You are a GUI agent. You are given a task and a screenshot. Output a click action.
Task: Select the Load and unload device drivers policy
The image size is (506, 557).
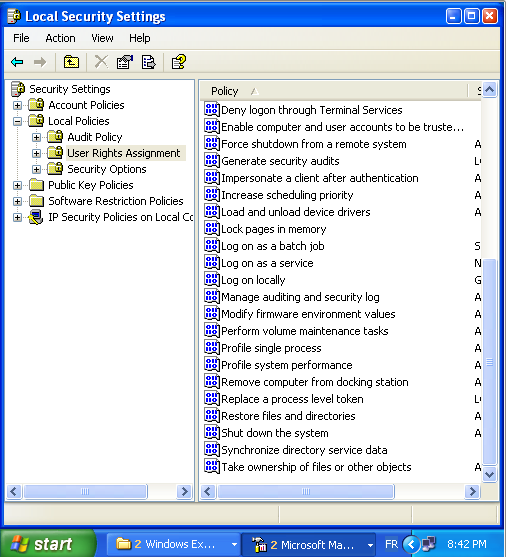[296, 212]
